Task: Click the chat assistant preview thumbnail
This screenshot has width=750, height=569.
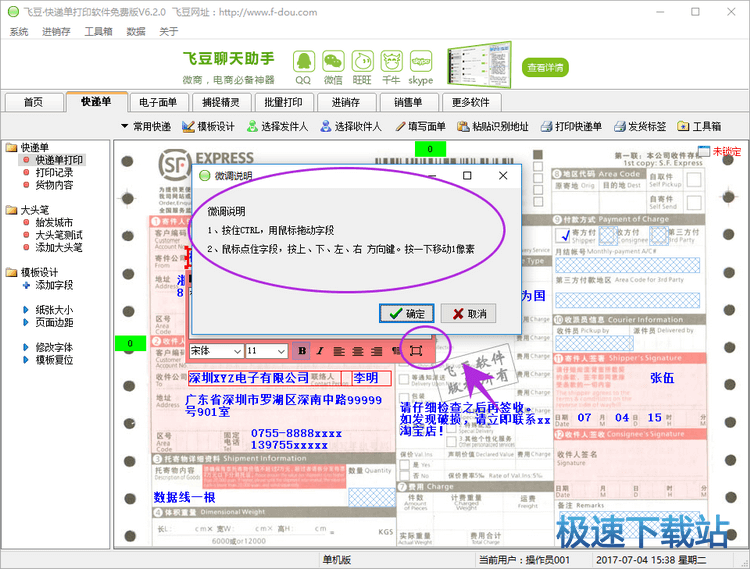Action: coord(479,65)
